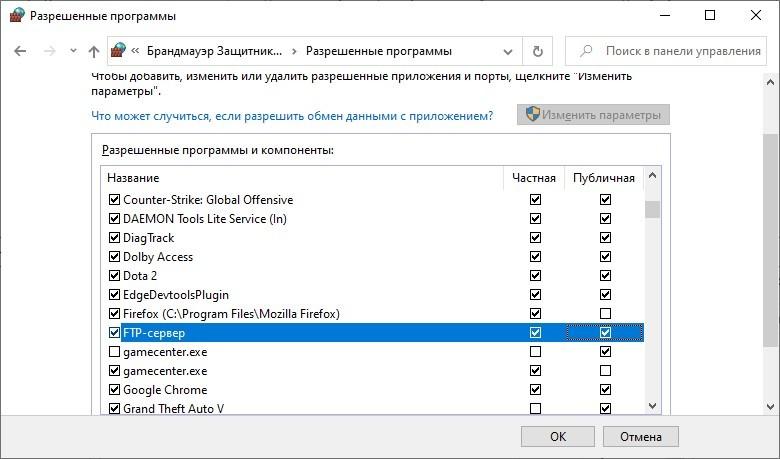This screenshot has width=780, height=459.
Task: Enable unchecked gamecenter.exe main checkbox
Action: pyautogui.click(x=114, y=352)
